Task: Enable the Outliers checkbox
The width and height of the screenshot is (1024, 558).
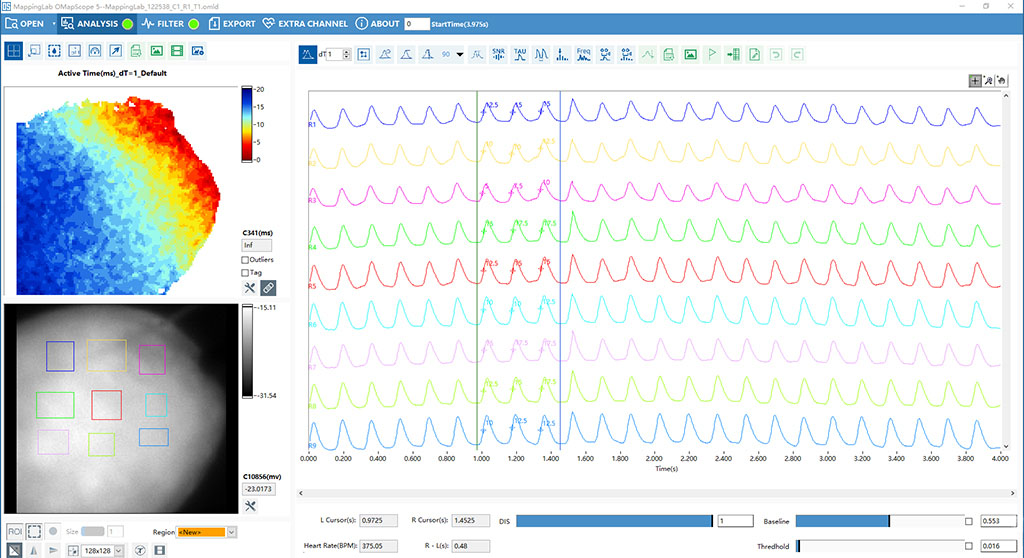Action: click(245, 260)
